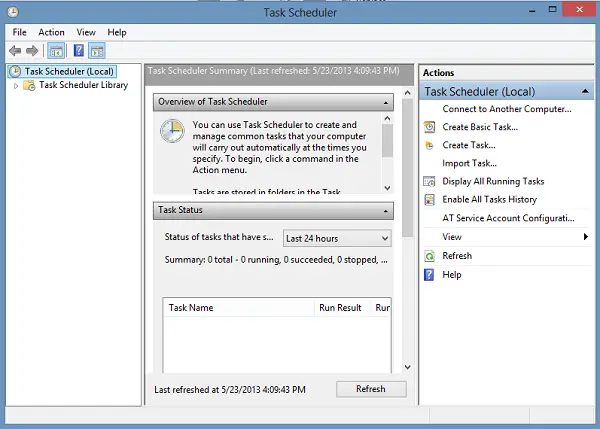Toggle the Show/Hide Action Pane toolbar icon

pos(97,51)
